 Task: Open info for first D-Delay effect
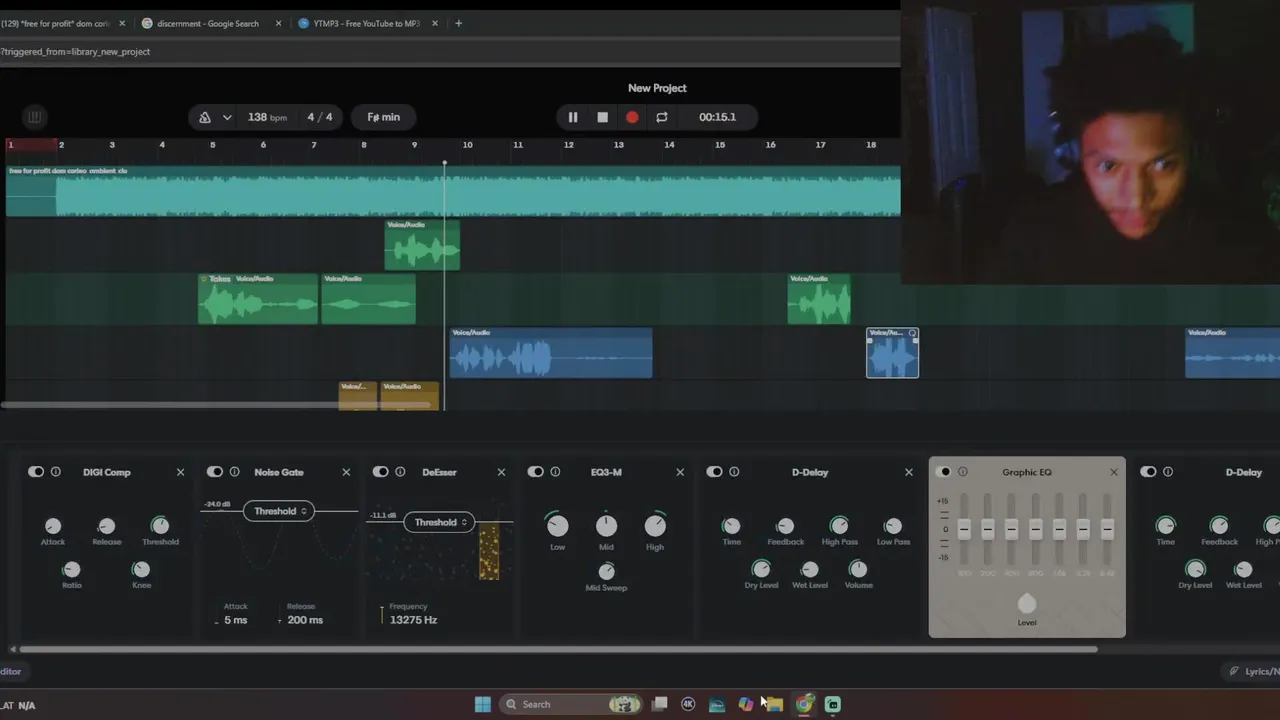(734, 472)
